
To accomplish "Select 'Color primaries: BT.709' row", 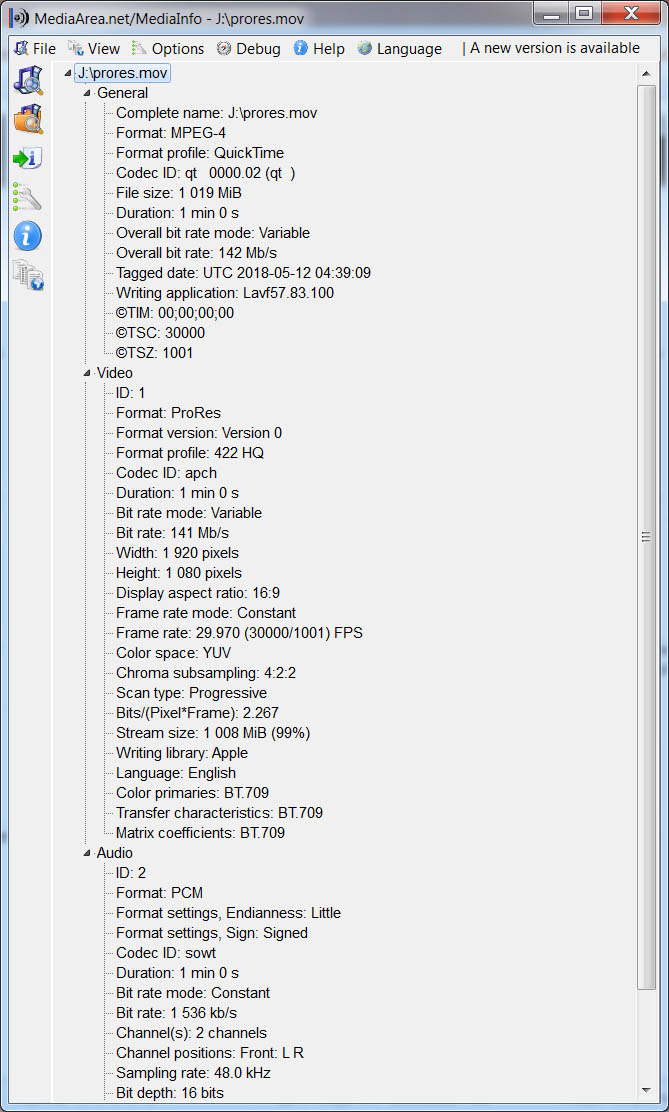I will 192,793.
